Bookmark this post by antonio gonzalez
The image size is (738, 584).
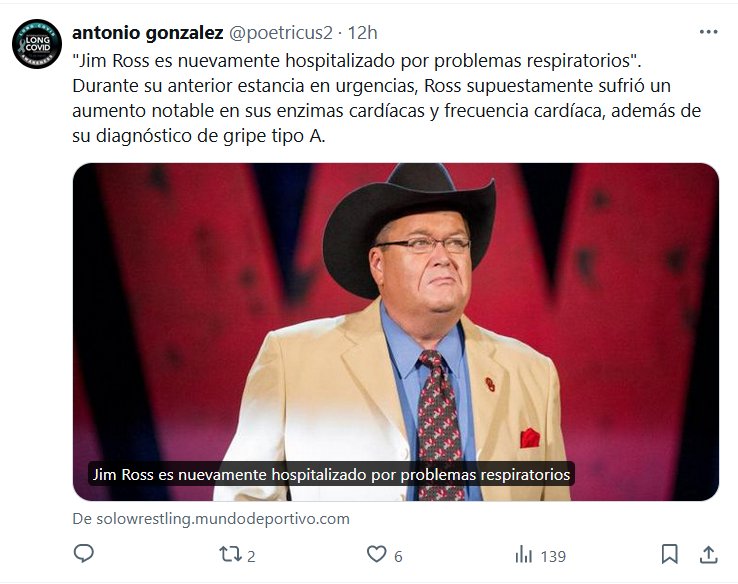[x=670, y=554]
